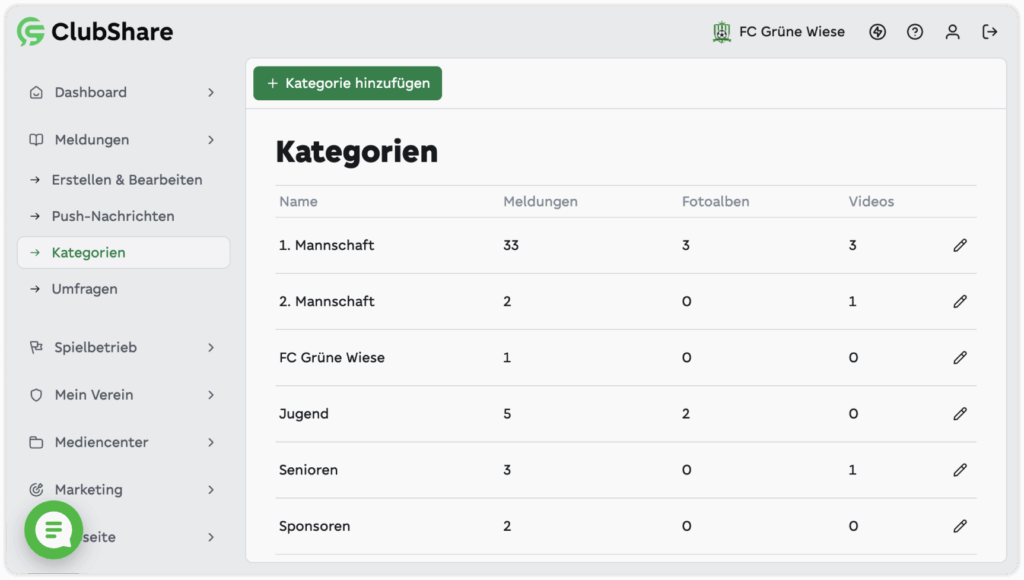This screenshot has height=580, width=1024.
Task: Click the FC Grüne Wiese club crest
Action: [x=722, y=31]
